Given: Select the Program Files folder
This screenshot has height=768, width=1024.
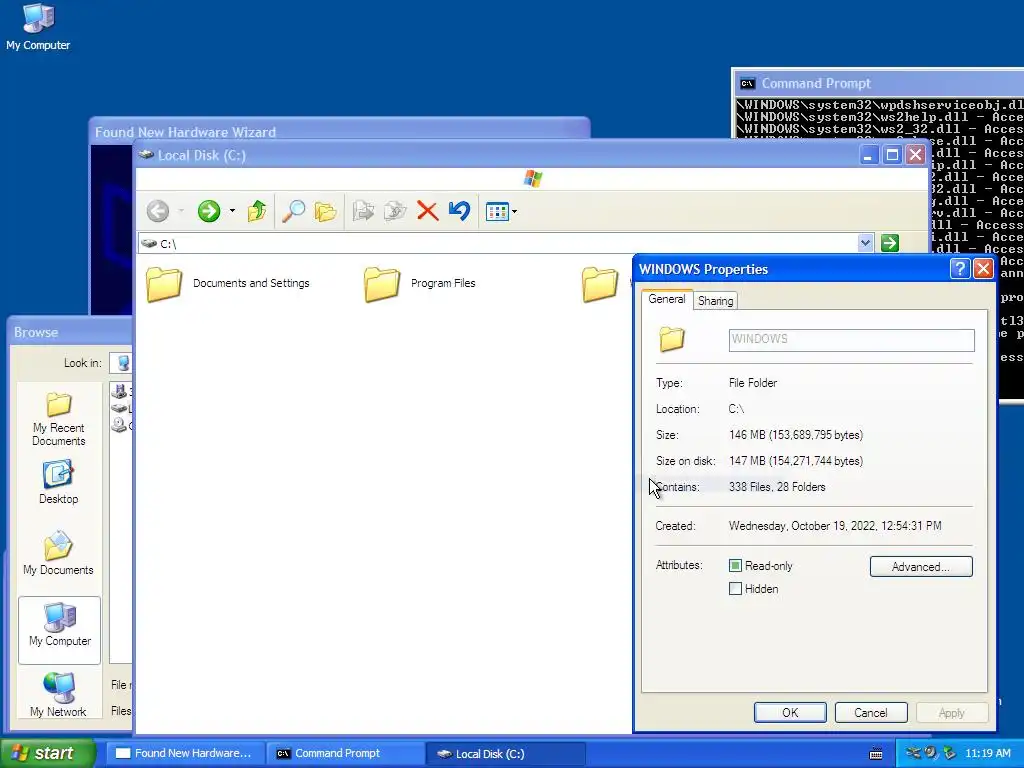Looking at the screenshot, I should (x=420, y=283).
